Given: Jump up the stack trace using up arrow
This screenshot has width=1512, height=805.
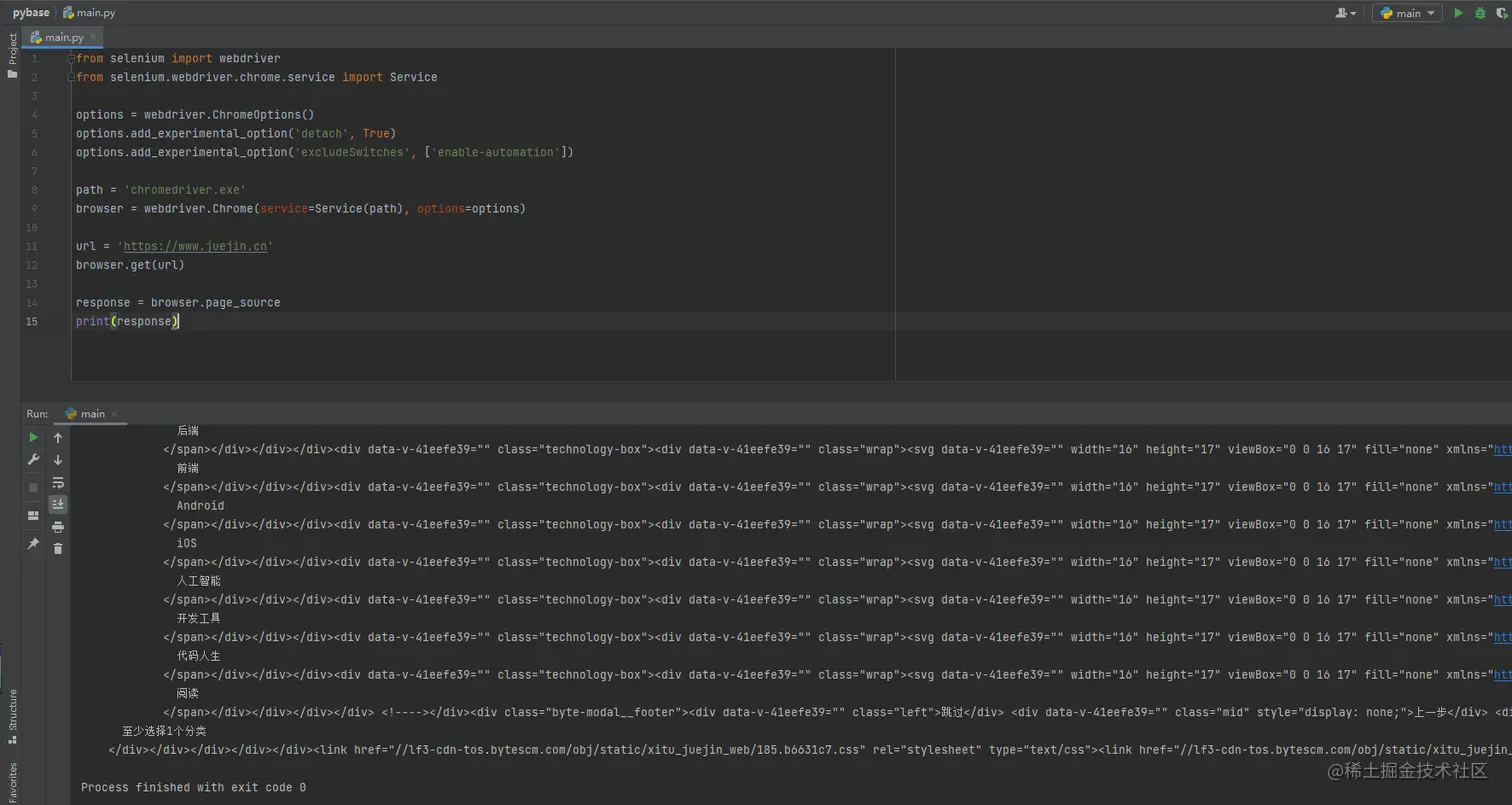Looking at the screenshot, I should (x=58, y=438).
